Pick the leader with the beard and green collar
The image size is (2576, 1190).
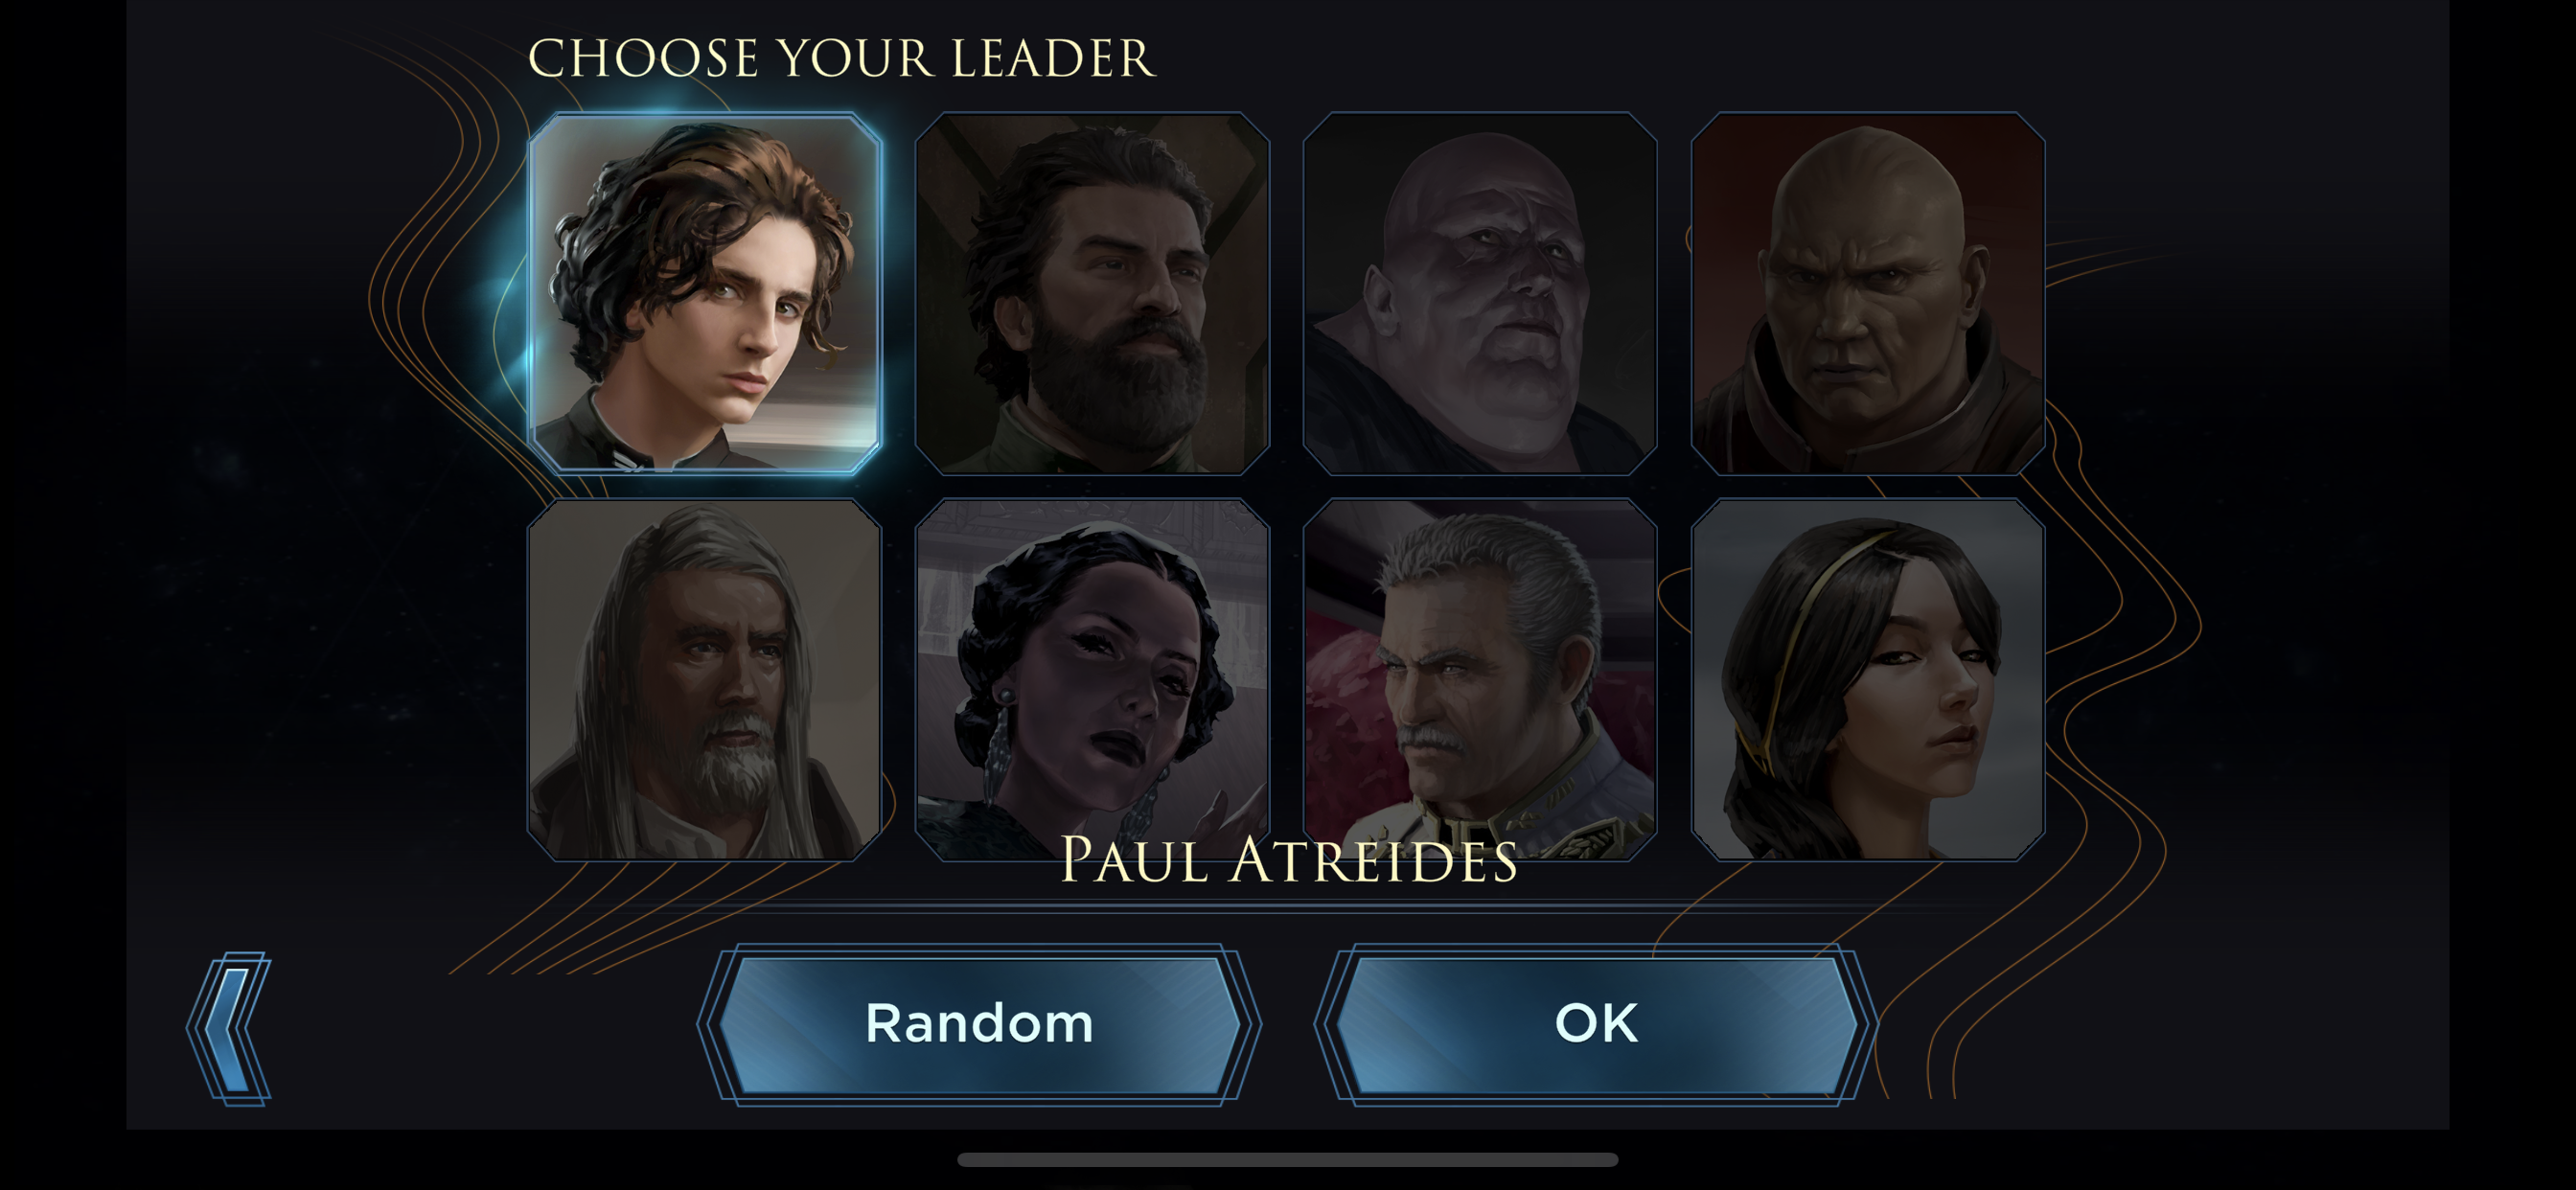coord(1092,293)
